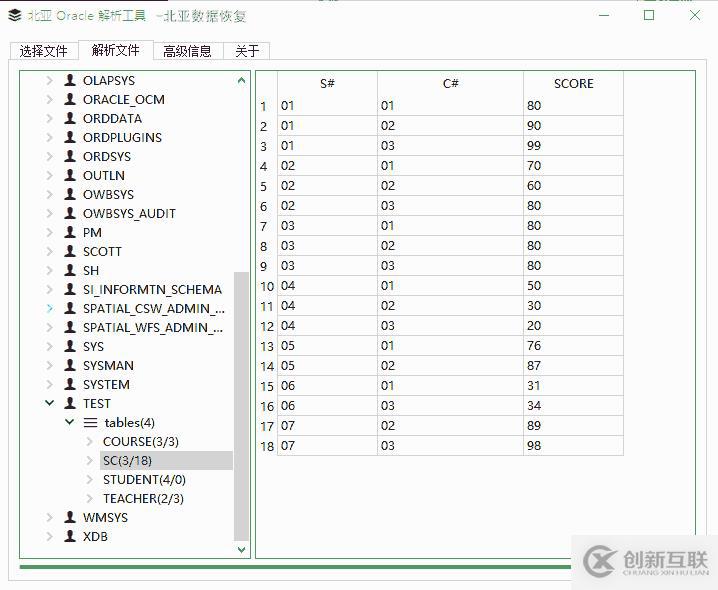
Task: Open the 选择文件 tab
Action: [44, 51]
